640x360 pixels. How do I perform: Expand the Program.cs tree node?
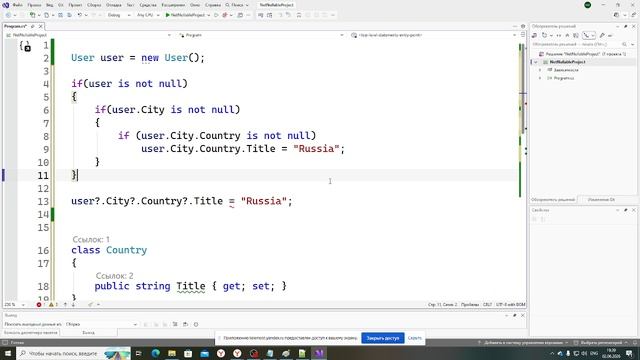click(x=540, y=78)
